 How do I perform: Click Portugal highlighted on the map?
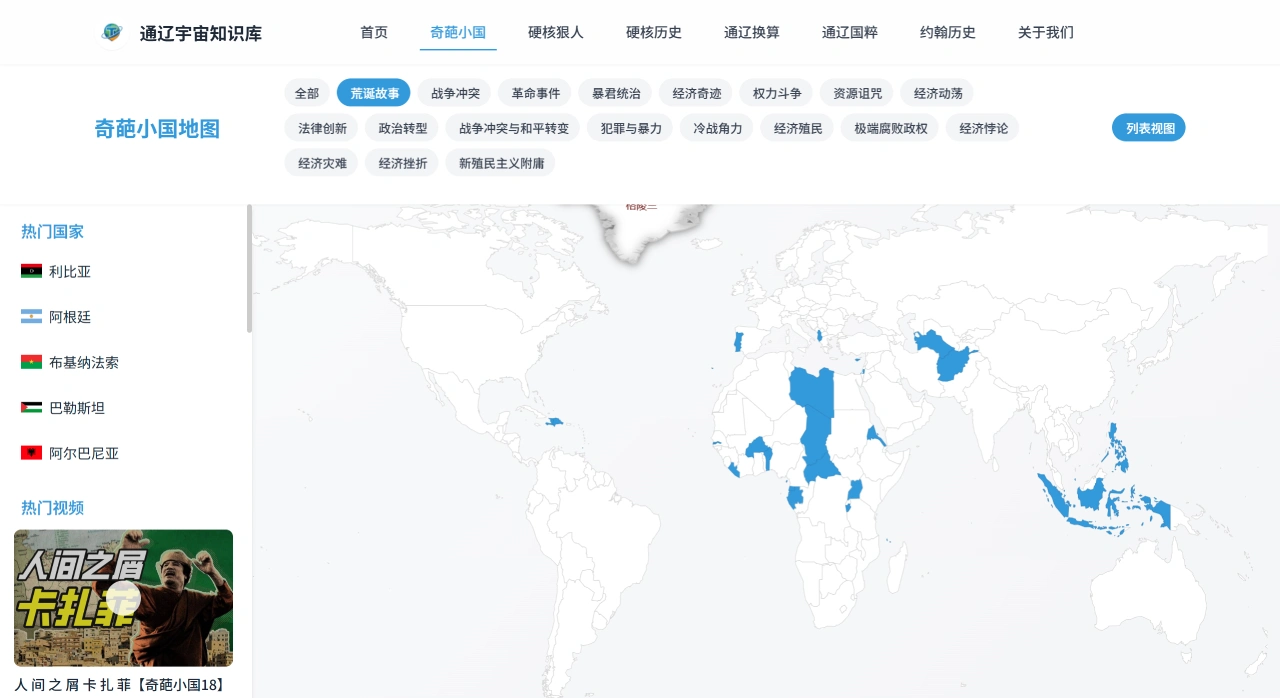[x=738, y=342]
